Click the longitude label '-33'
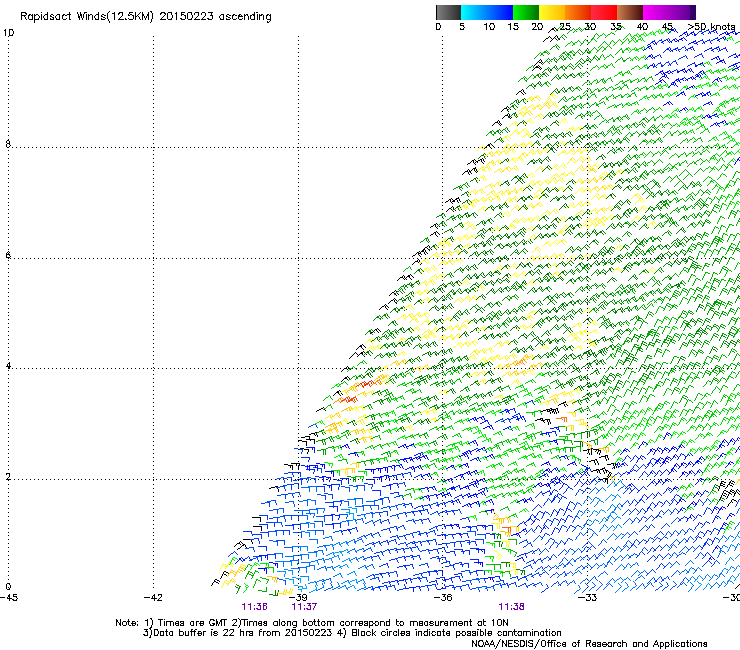This screenshot has width=740, height=650. [x=588, y=598]
